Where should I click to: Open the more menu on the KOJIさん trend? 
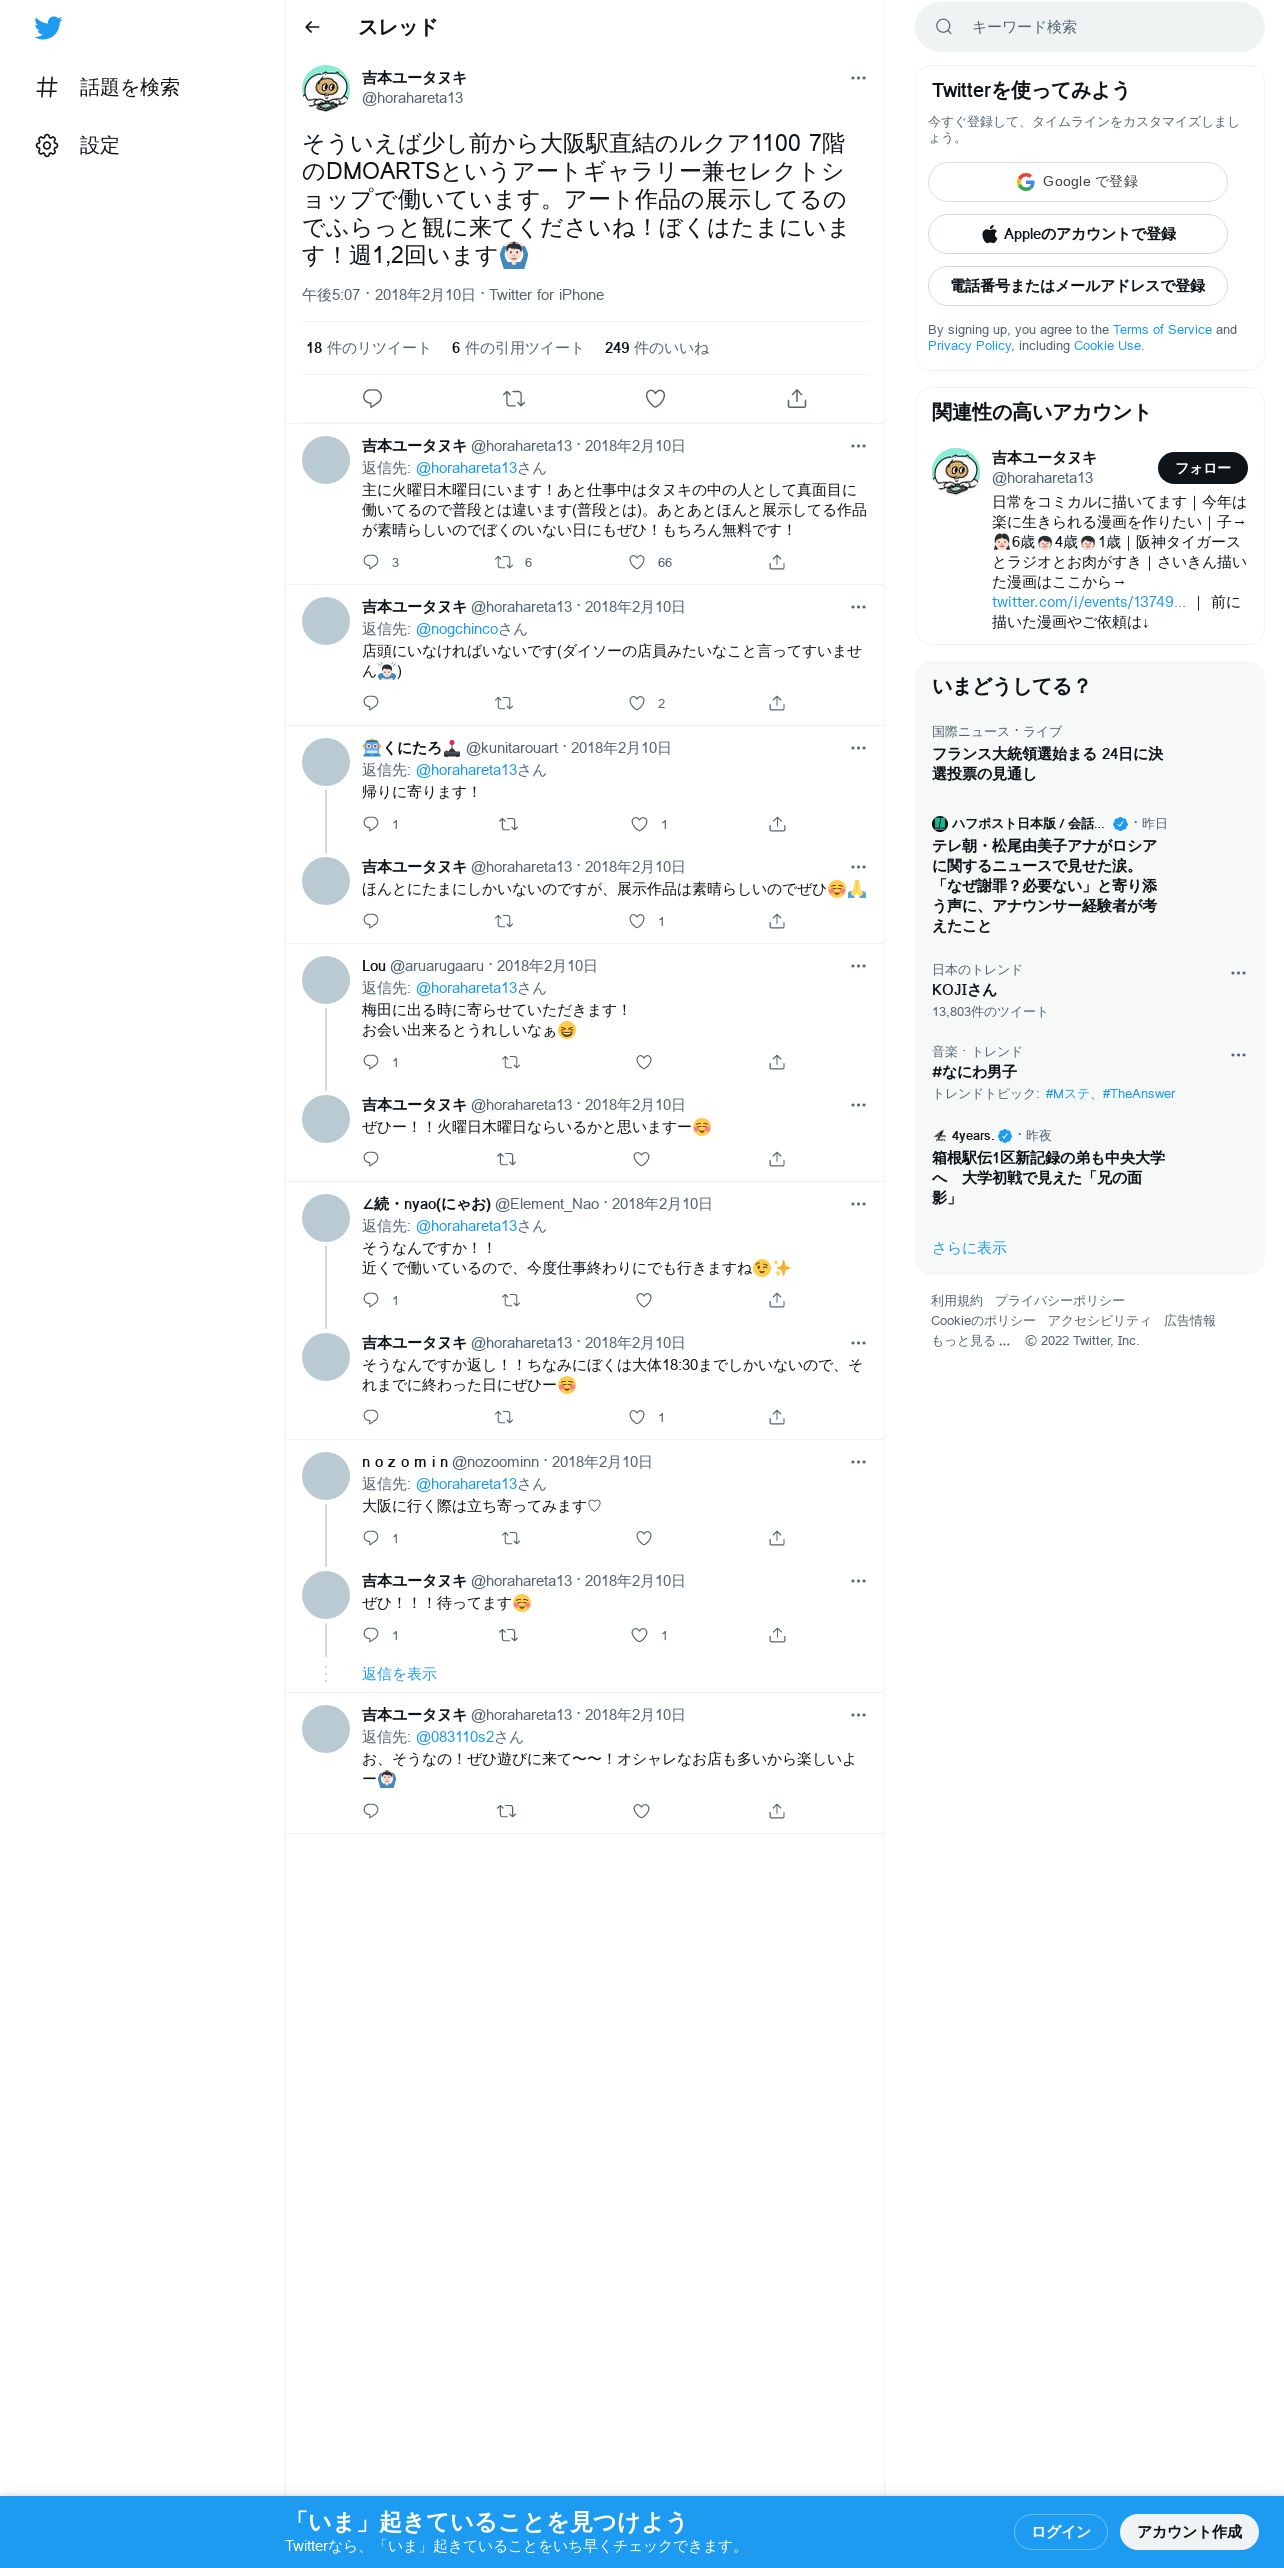[1238, 973]
